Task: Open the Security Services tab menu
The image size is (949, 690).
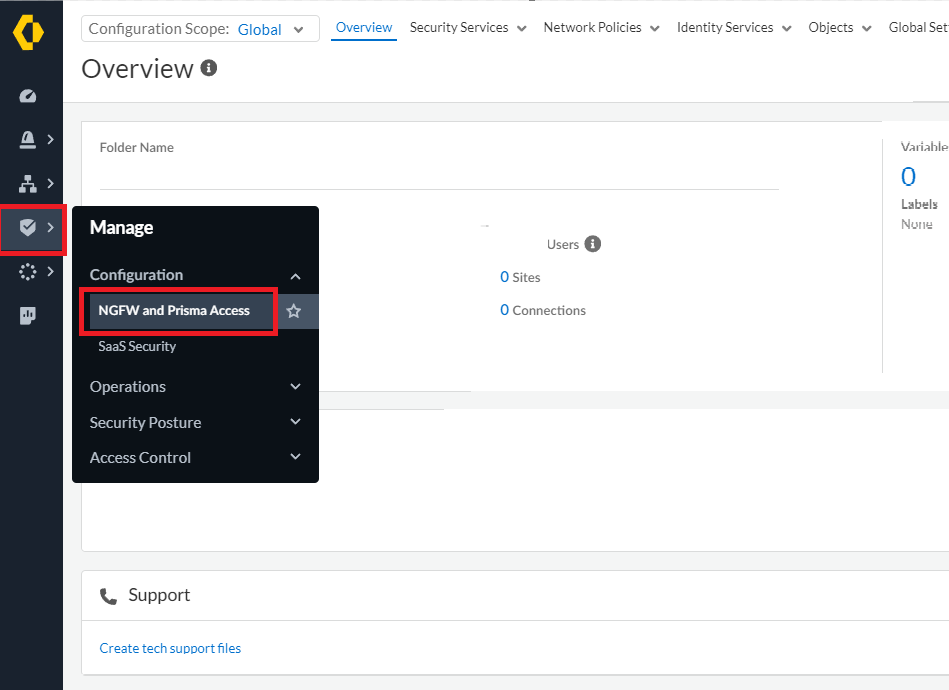Action: pyautogui.click(x=468, y=28)
